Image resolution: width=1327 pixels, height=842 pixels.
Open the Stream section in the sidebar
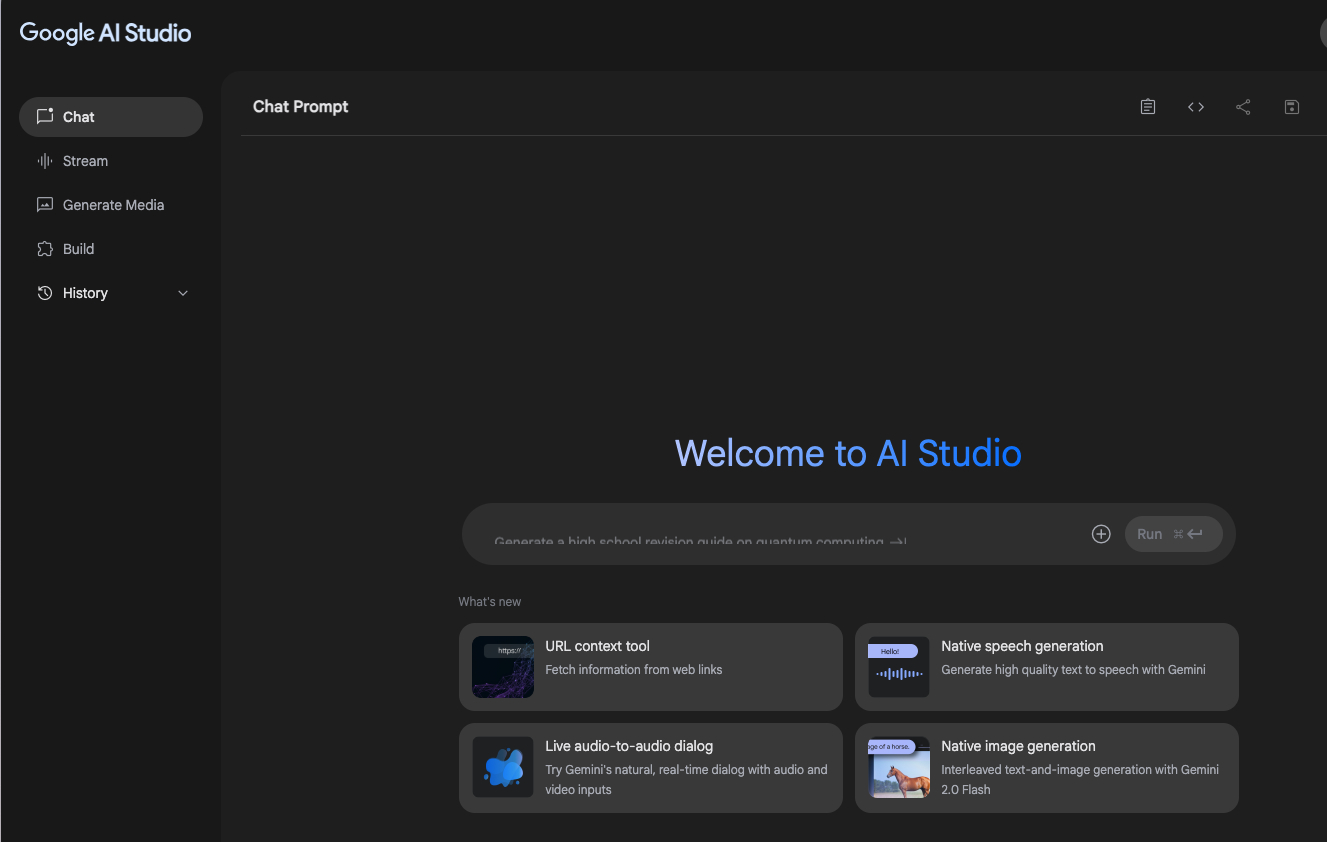coord(111,161)
